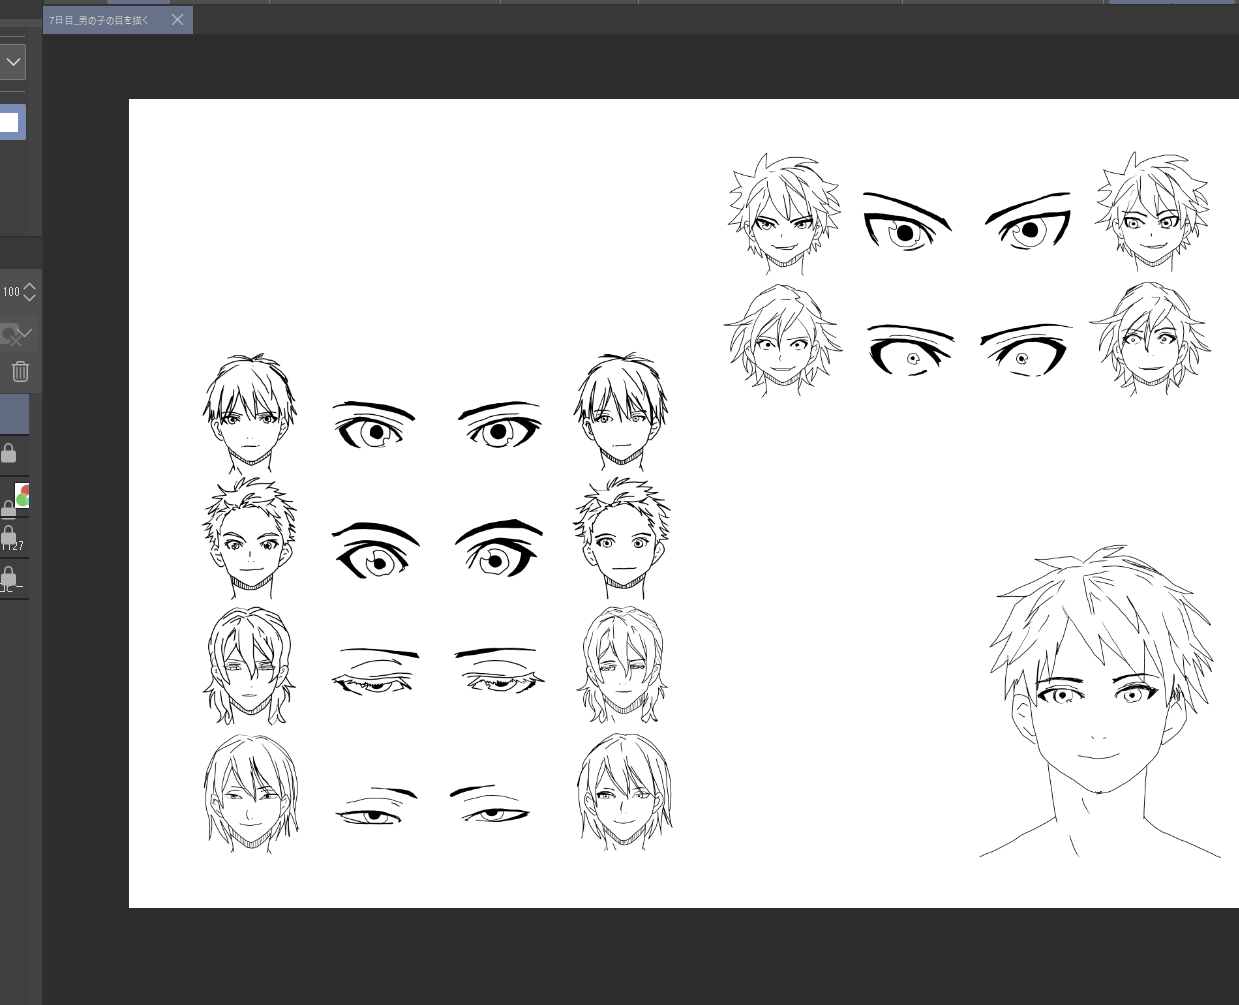Click the top-left spiky-haired head sketch in the upper-right group
The image size is (1239, 1005).
[784, 214]
